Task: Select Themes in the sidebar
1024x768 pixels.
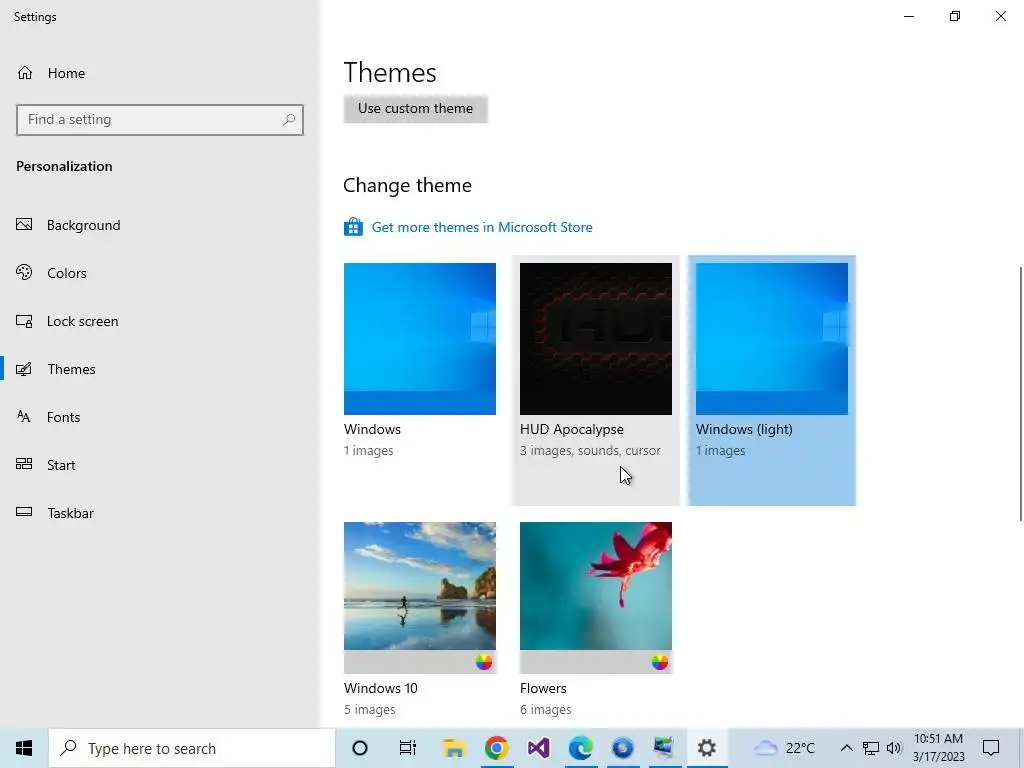Action: pyautogui.click(x=160, y=369)
